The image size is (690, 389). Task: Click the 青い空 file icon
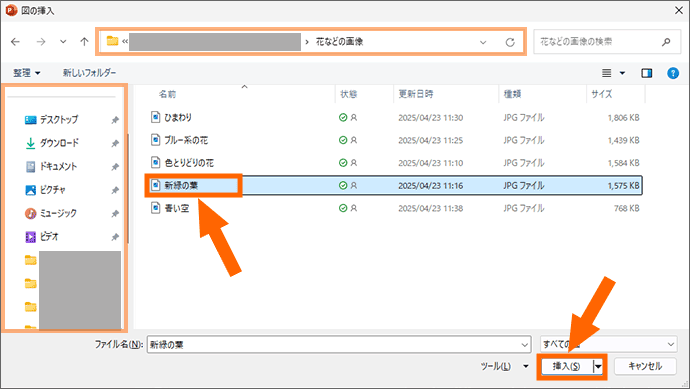pos(155,208)
